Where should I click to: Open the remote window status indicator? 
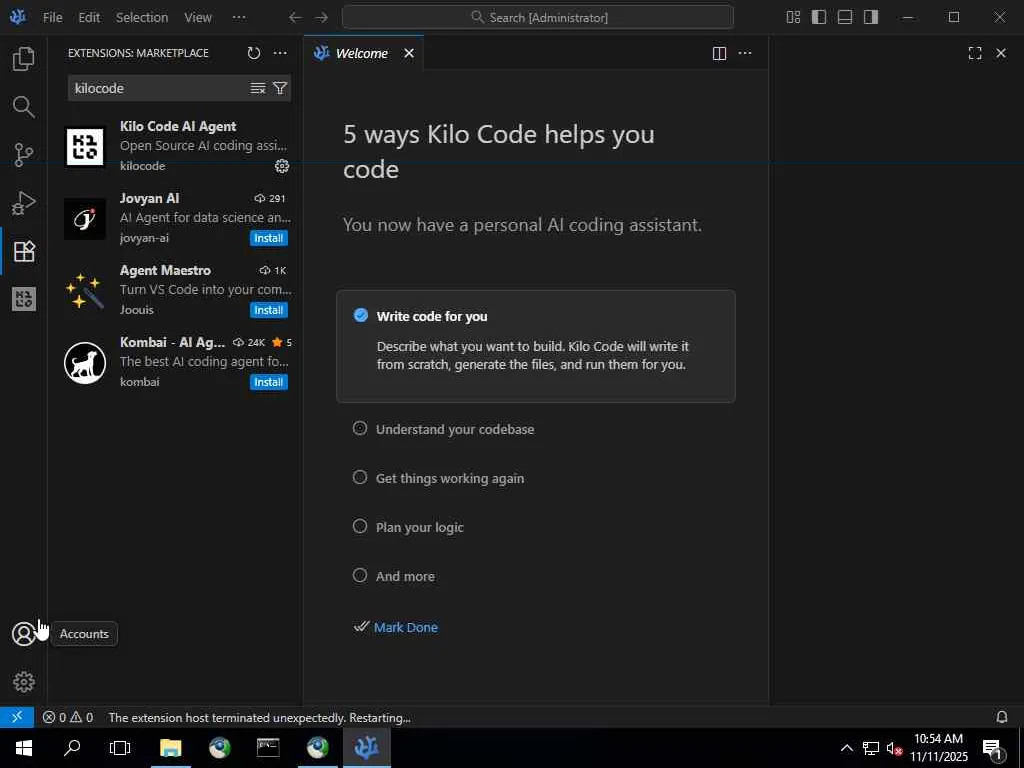[x=17, y=717]
